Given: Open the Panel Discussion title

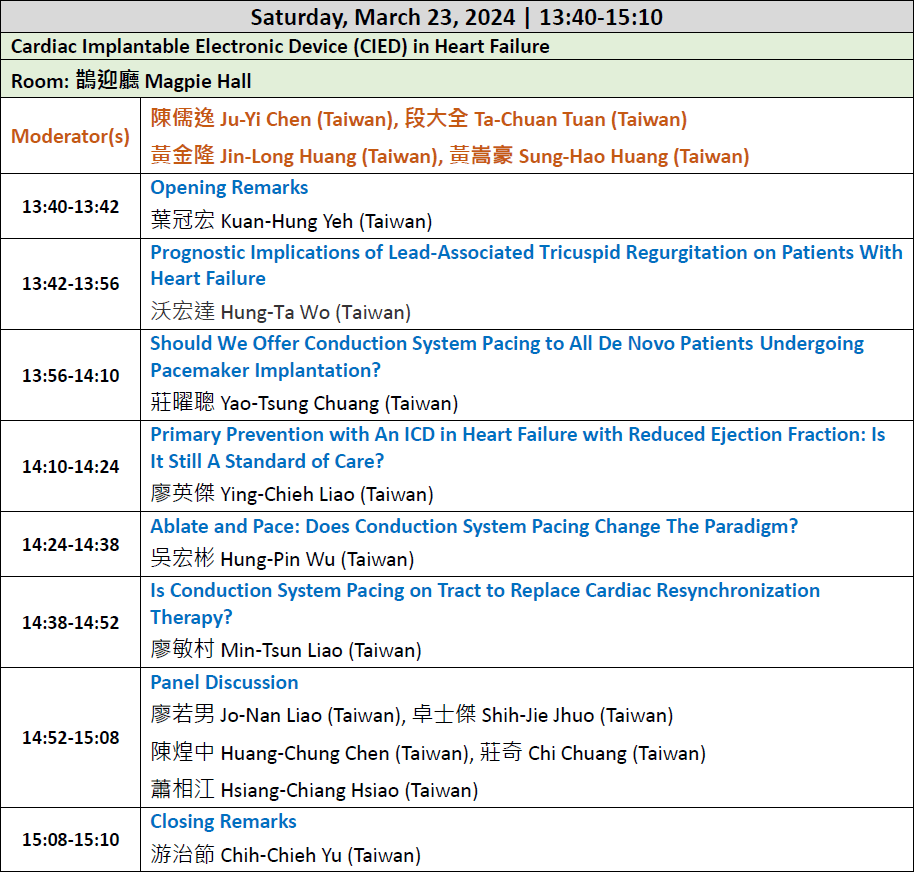Looking at the screenshot, I should click(x=224, y=682).
